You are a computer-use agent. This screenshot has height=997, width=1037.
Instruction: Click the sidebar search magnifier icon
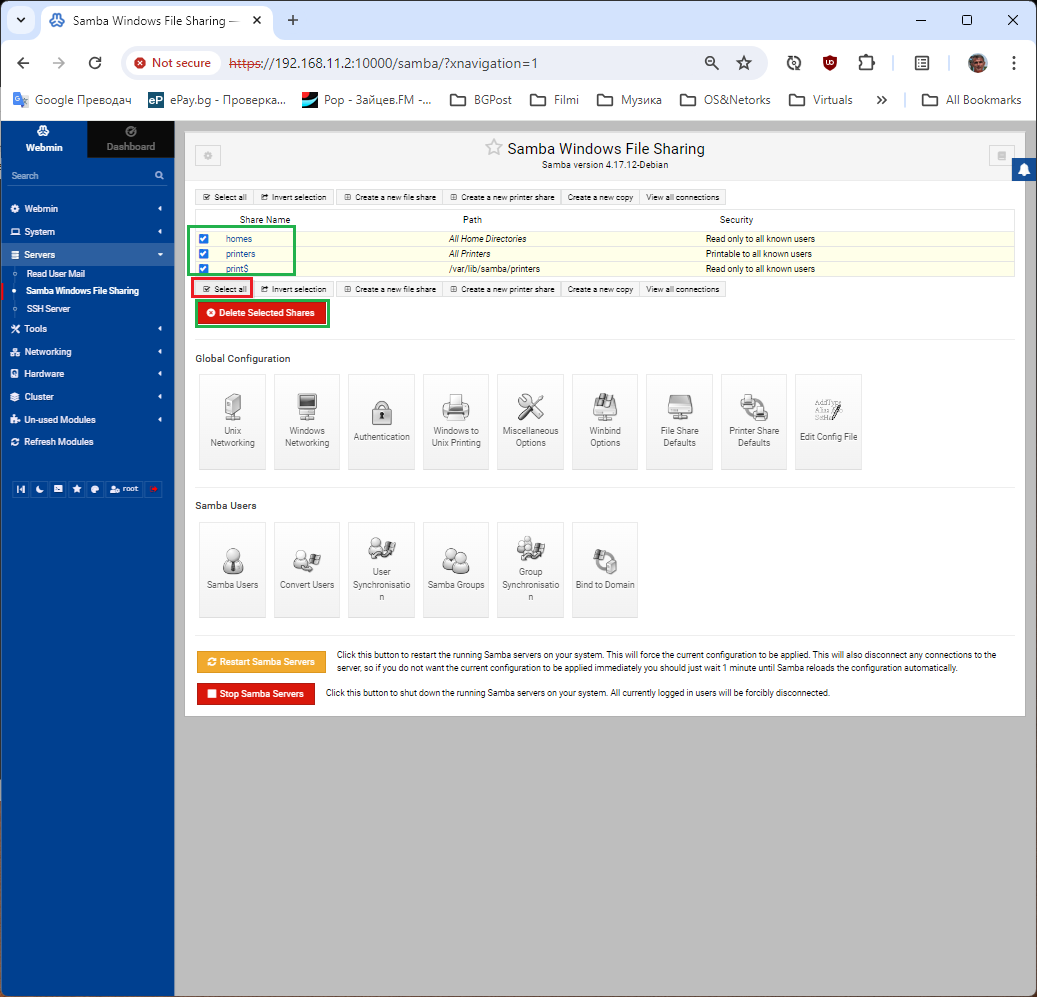(x=159, y=175)
